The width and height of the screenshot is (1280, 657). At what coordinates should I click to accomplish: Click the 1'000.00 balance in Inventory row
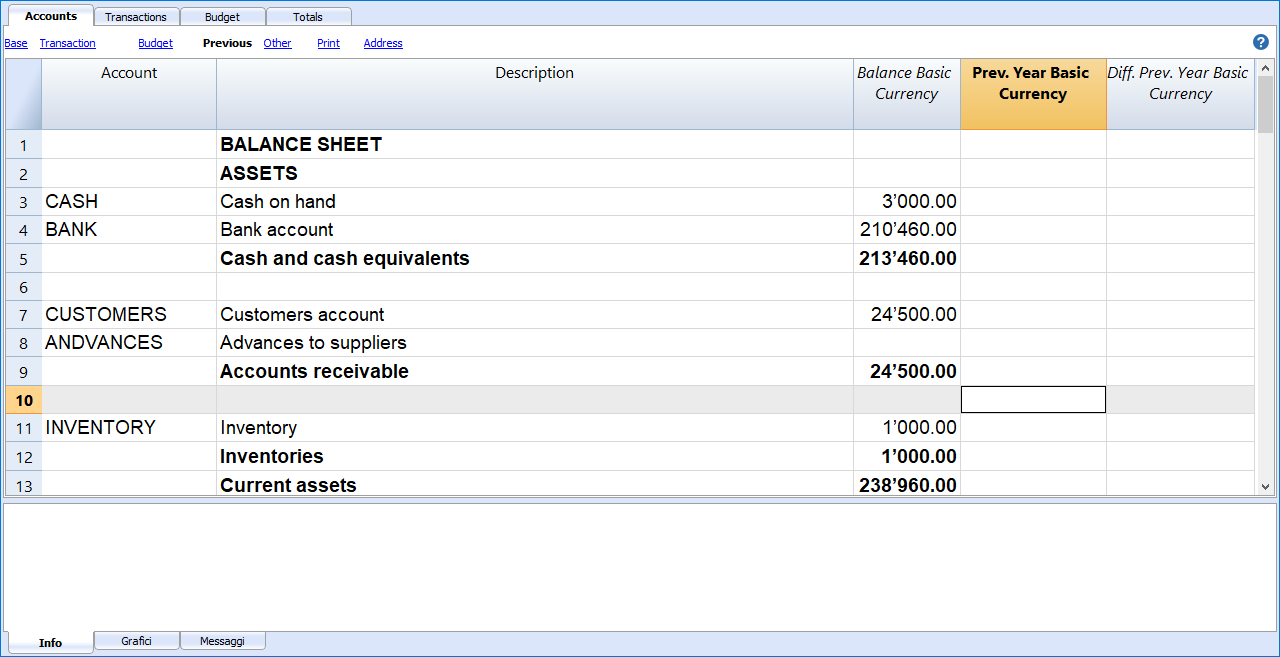click(x=907, y=428)
